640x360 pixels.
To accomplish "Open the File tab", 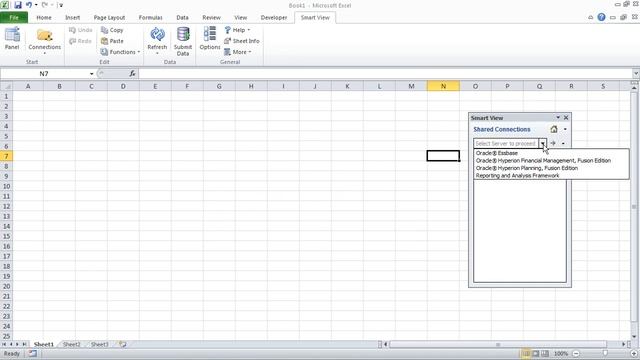I will pyautogui.click(x=14, y=18).
